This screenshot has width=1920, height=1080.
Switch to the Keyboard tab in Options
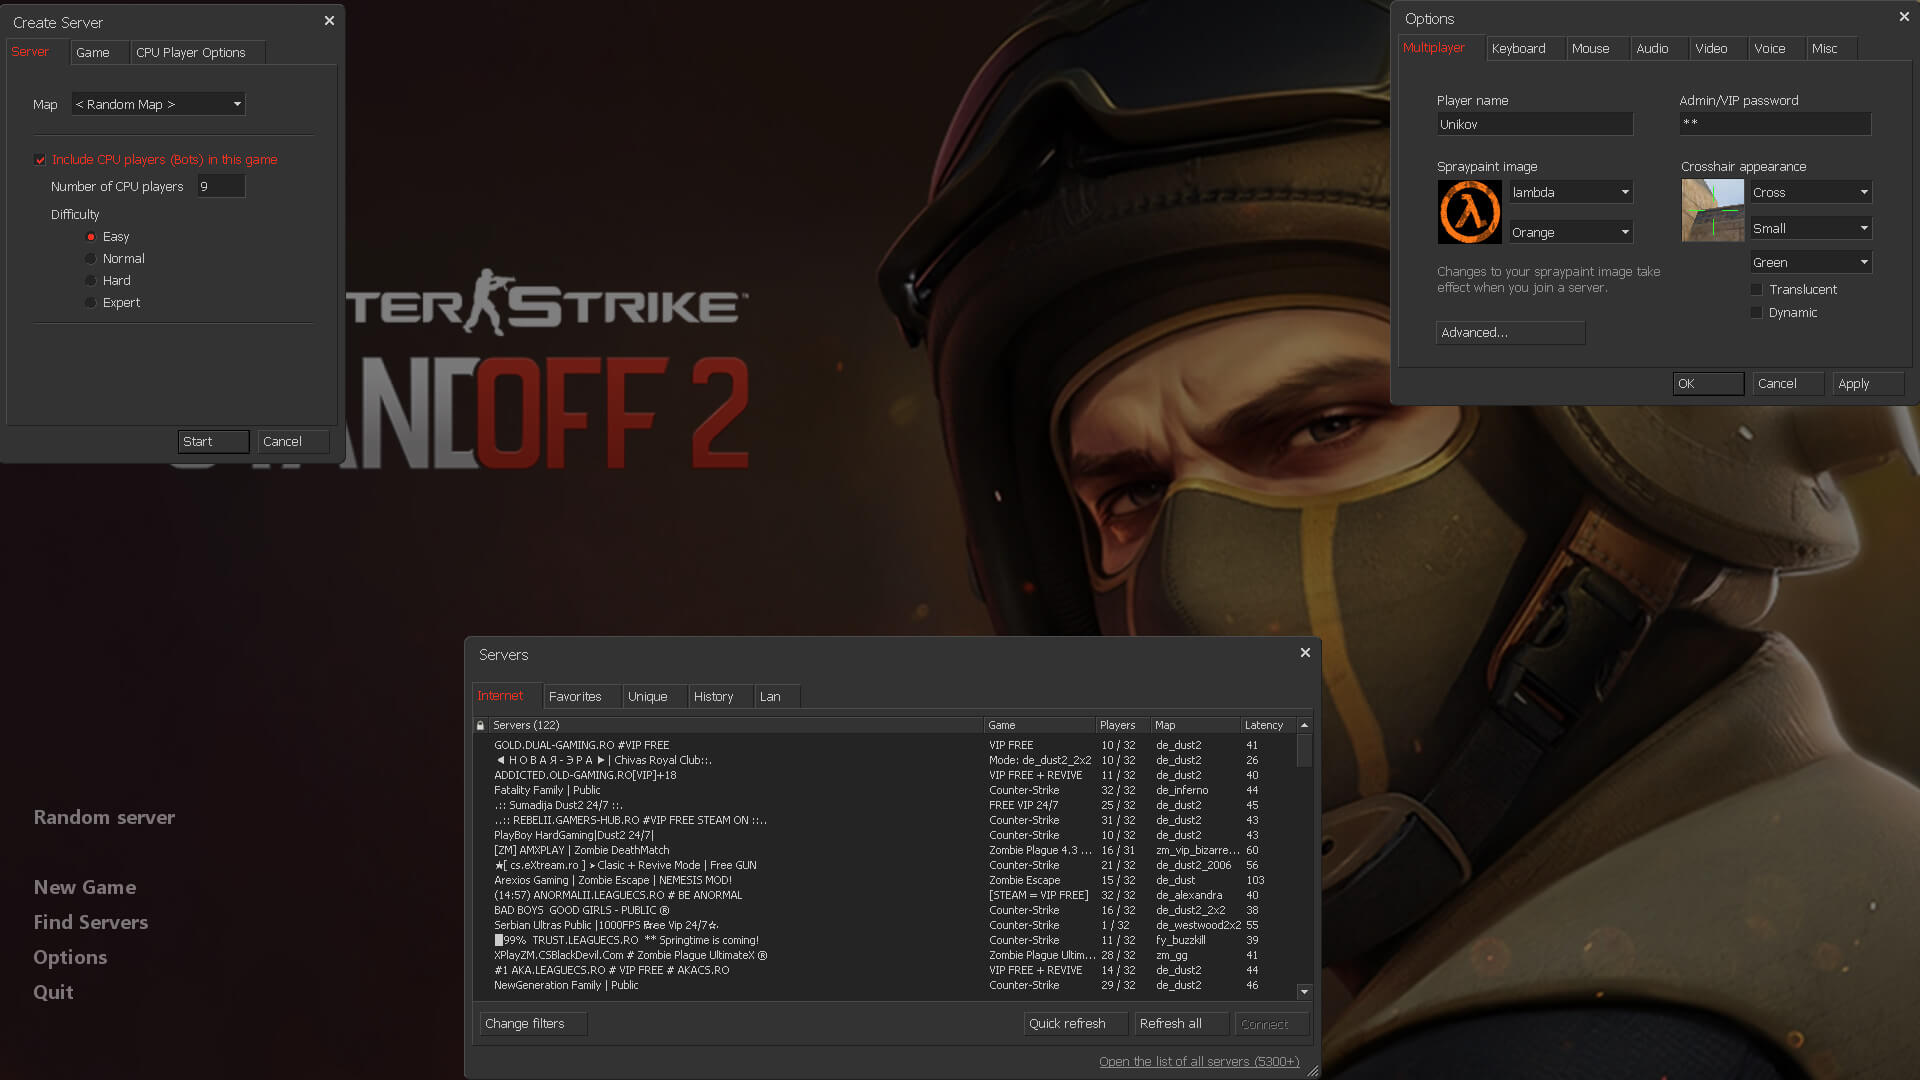pyautogui.click(x=1526, y=48)
